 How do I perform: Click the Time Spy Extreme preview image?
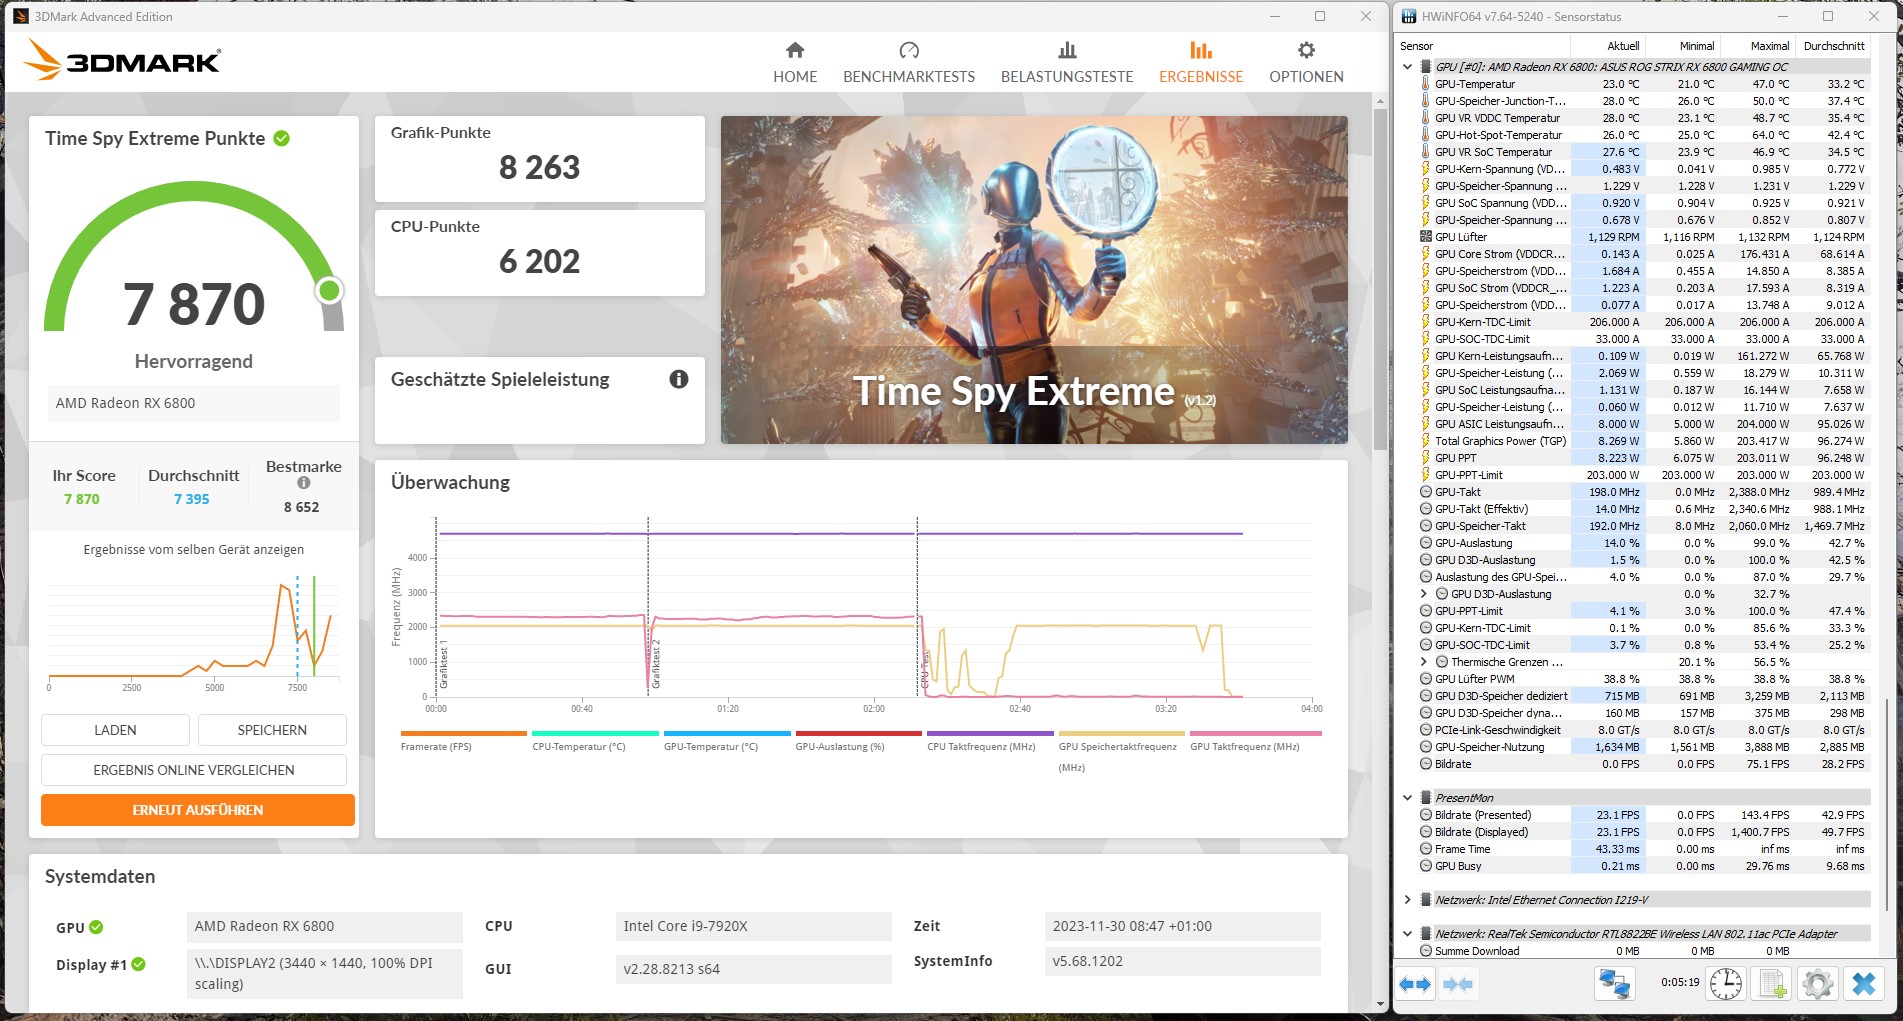tap(1034, 280)
